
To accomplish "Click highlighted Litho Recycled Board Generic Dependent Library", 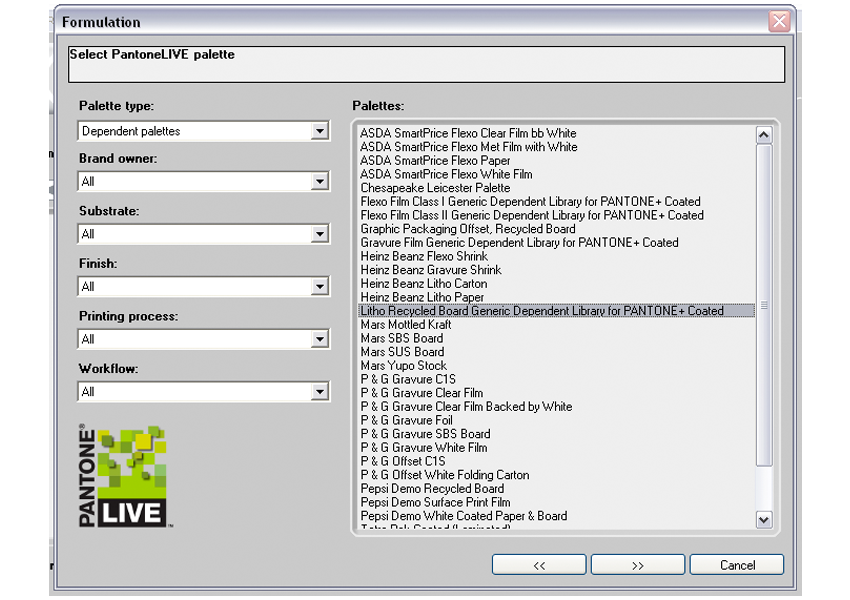I will (556, 311).
